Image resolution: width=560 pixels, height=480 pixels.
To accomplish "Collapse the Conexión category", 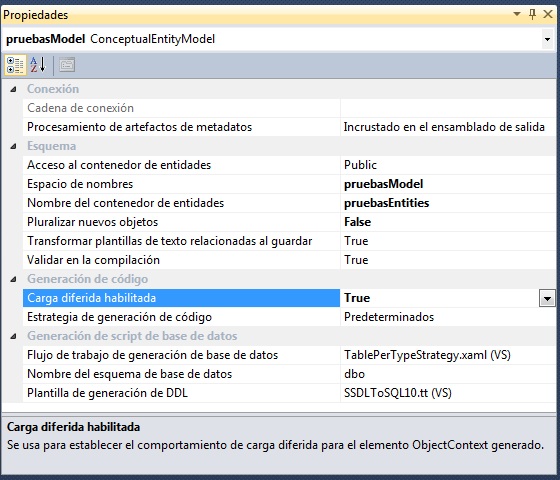I will coord(13,89).
